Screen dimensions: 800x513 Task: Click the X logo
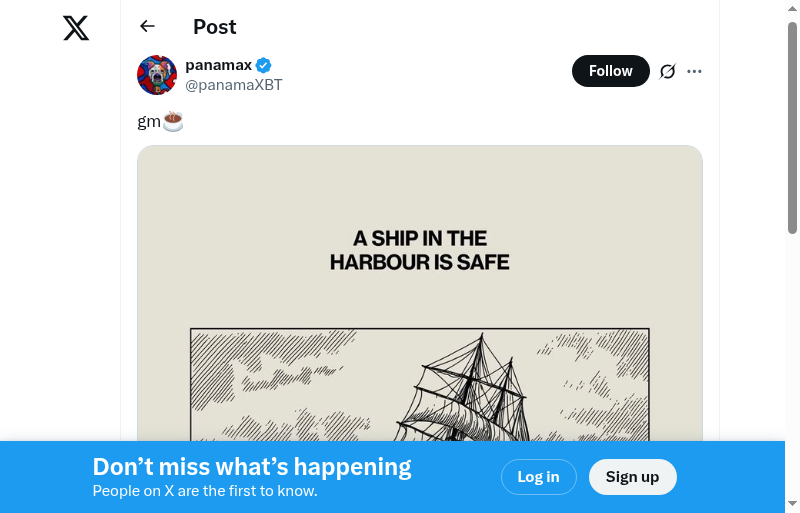tap(76, 28)
